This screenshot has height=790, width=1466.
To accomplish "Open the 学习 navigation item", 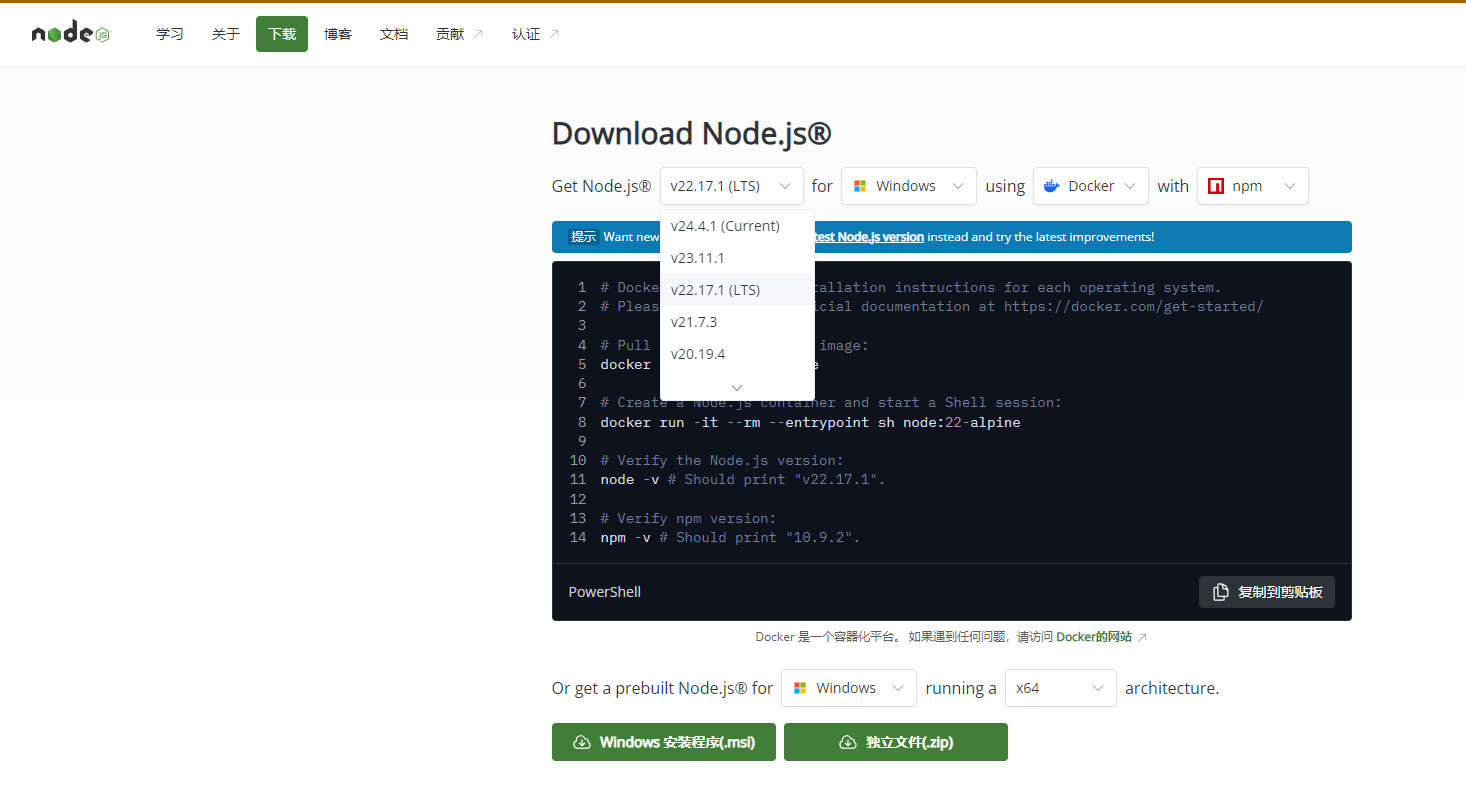I will pos(170,34).
